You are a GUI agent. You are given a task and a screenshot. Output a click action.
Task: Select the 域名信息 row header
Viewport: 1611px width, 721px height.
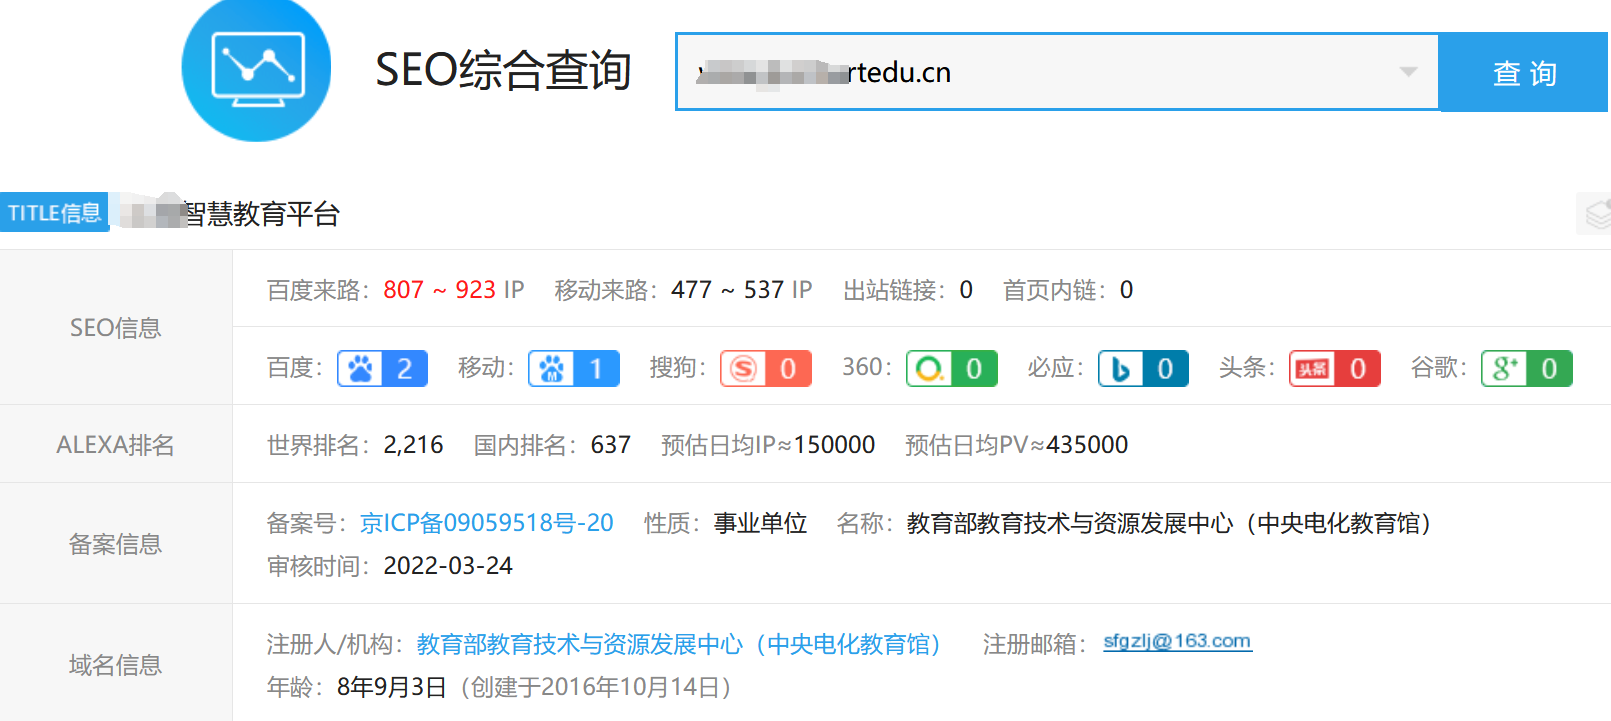pos(116,665)
